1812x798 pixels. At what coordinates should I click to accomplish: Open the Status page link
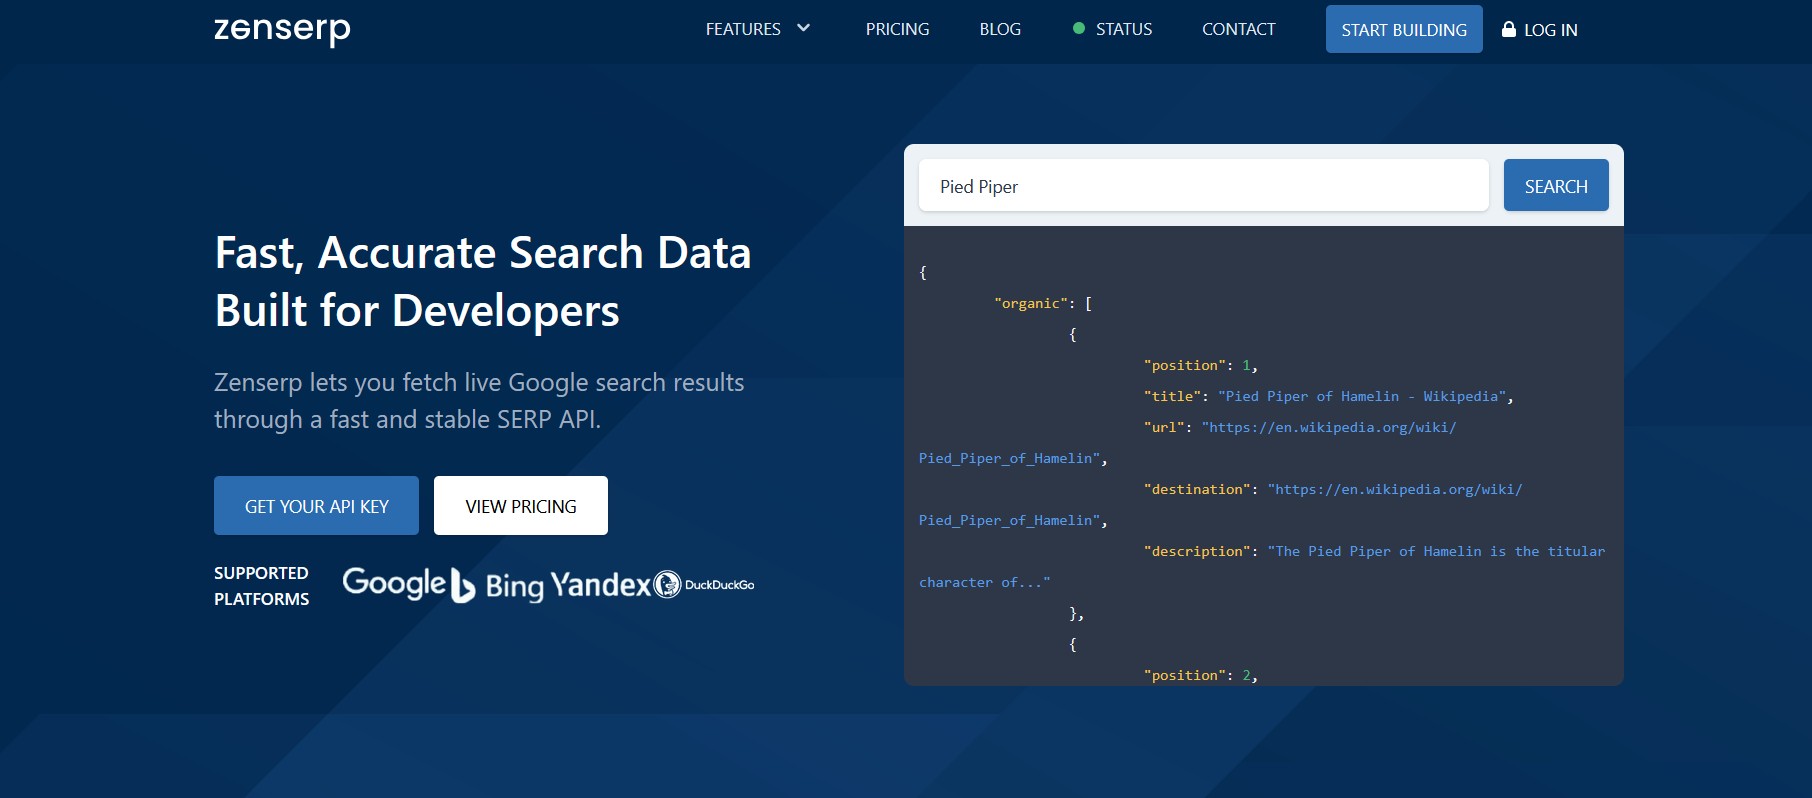(1124, 30)
